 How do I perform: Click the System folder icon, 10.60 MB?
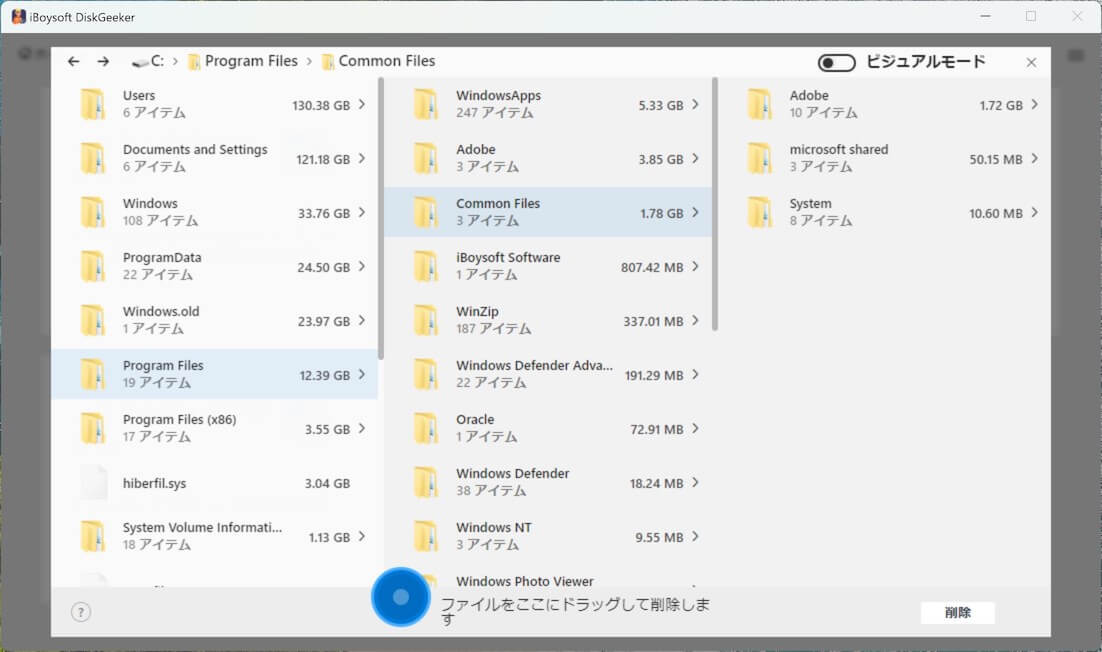(x=760, y=212)
